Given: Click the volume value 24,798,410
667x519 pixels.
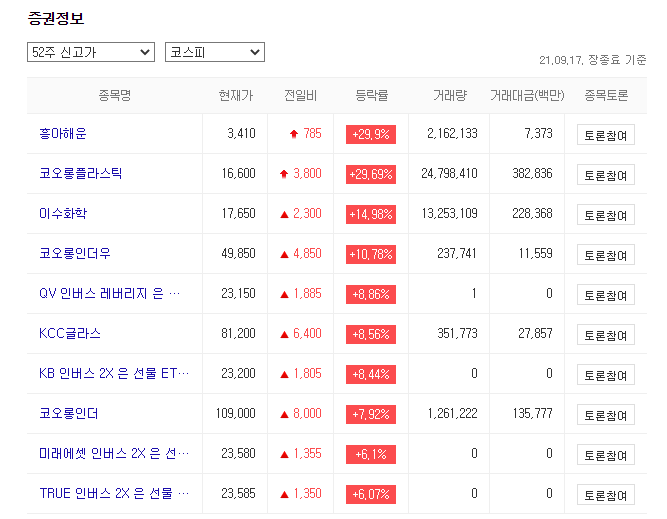Looking at the screenshot, I should pos(450,174).
